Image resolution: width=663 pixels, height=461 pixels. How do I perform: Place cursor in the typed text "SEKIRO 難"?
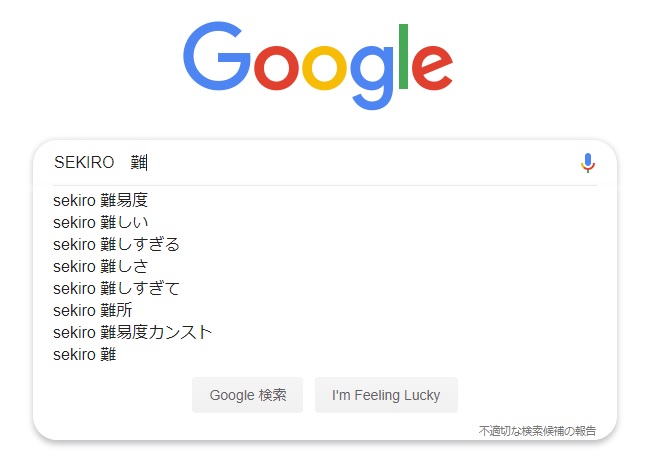pyautogui.click(x=101, y=162)
